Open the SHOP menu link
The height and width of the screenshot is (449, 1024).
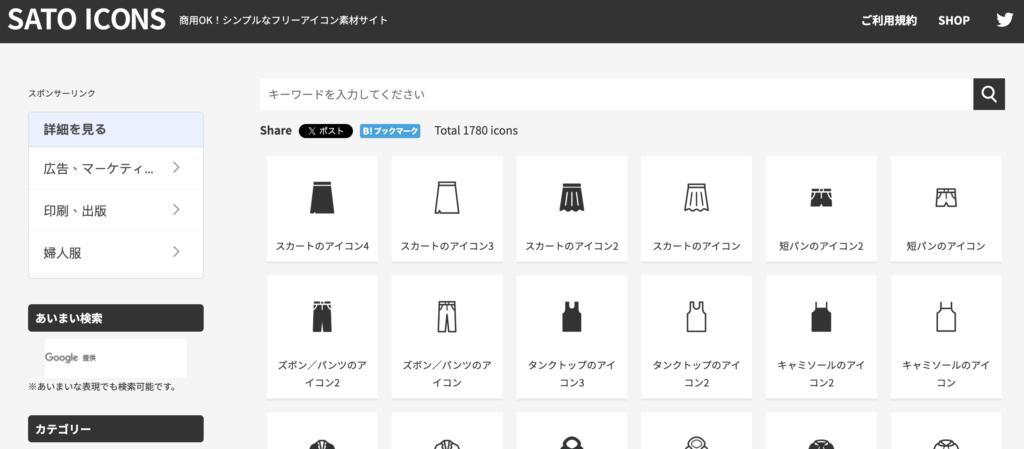click(953, 20)
